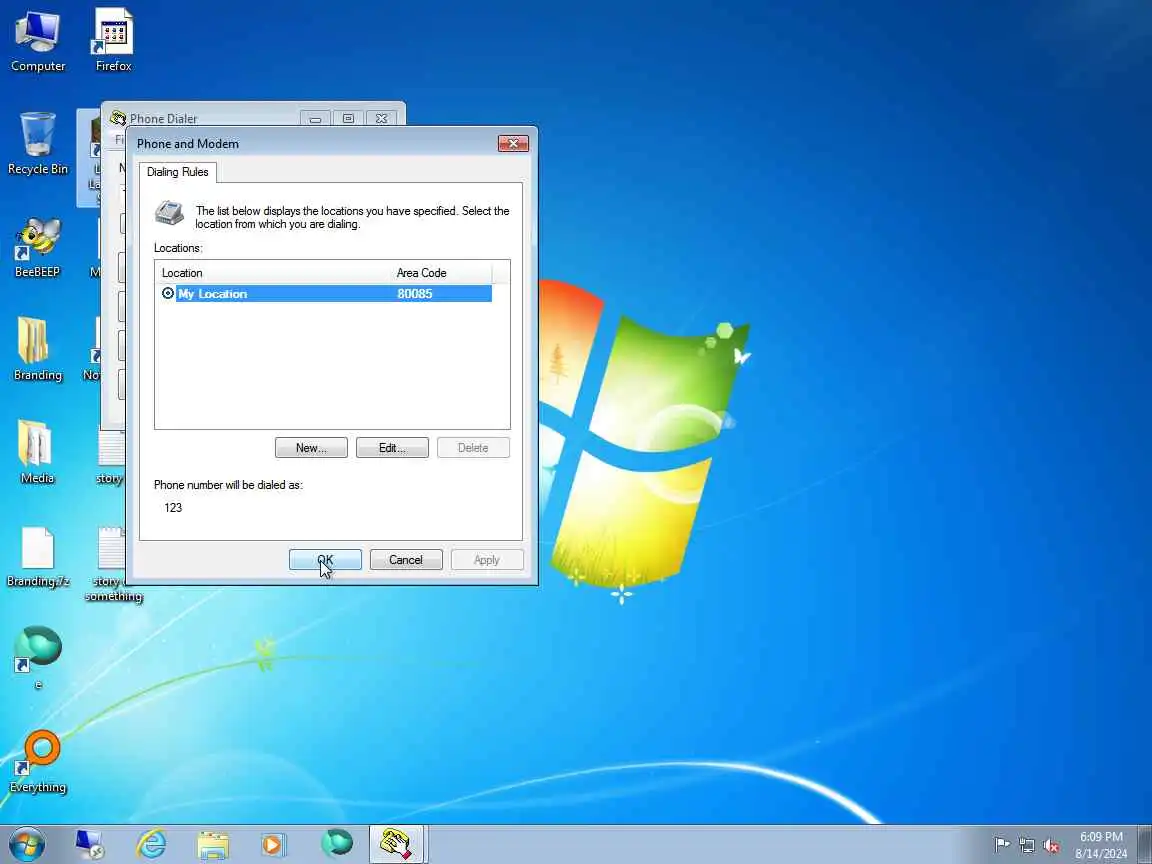Open the Action Center flag tray icon
Screen dimensions: 1152x864
(x=1001, y=845)
